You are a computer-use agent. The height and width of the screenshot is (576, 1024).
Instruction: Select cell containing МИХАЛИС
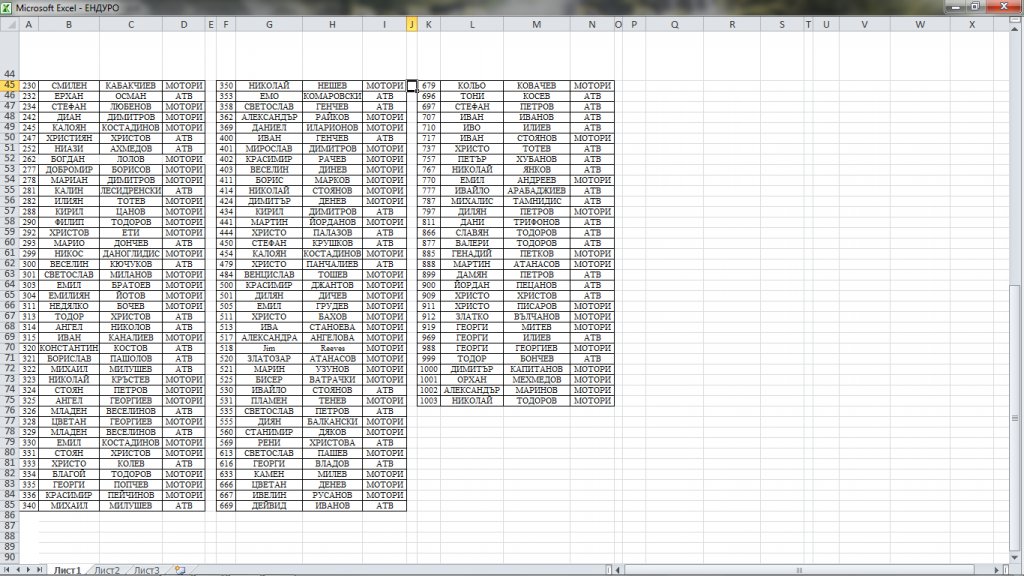pos(472,200)
